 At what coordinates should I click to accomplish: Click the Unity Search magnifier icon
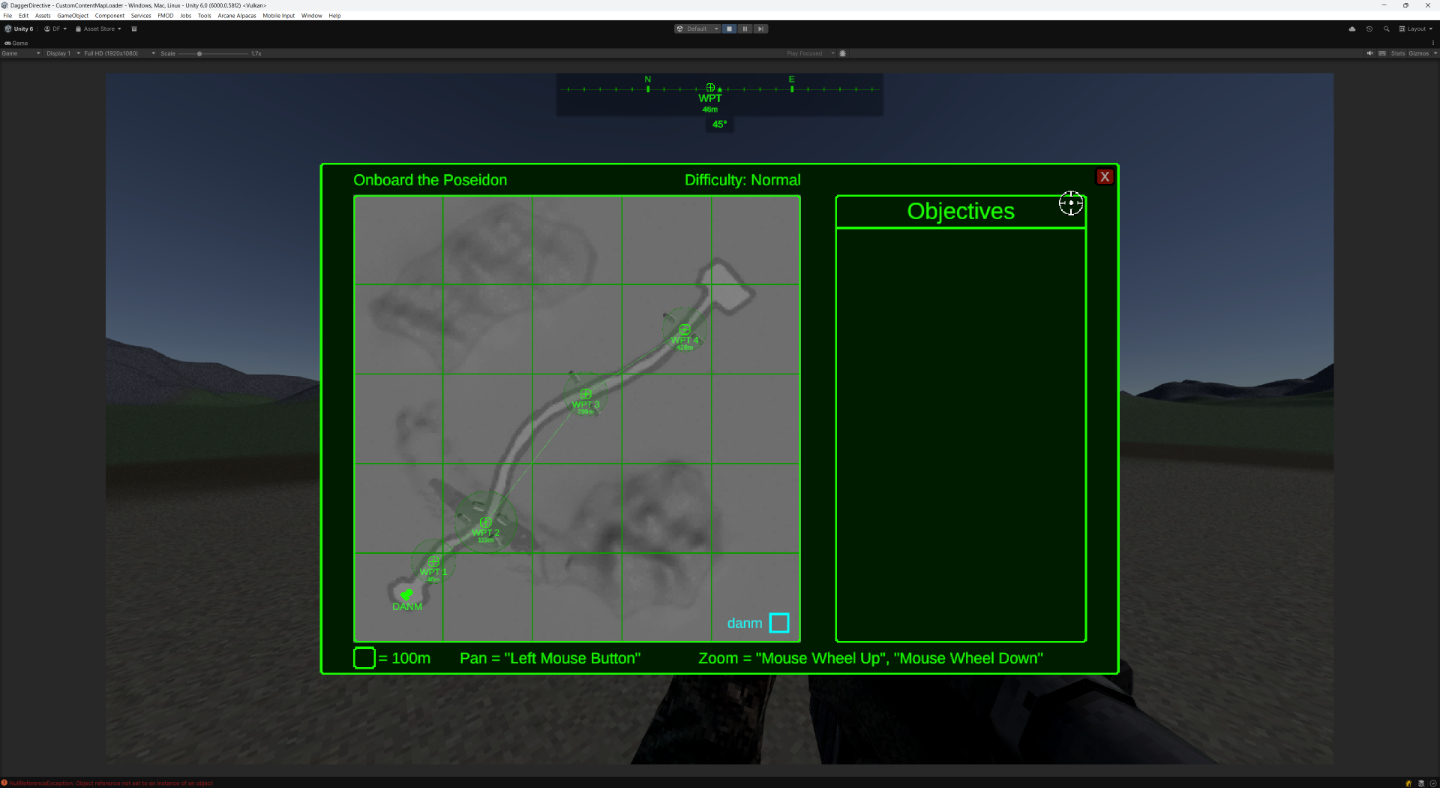(1386, 29)
